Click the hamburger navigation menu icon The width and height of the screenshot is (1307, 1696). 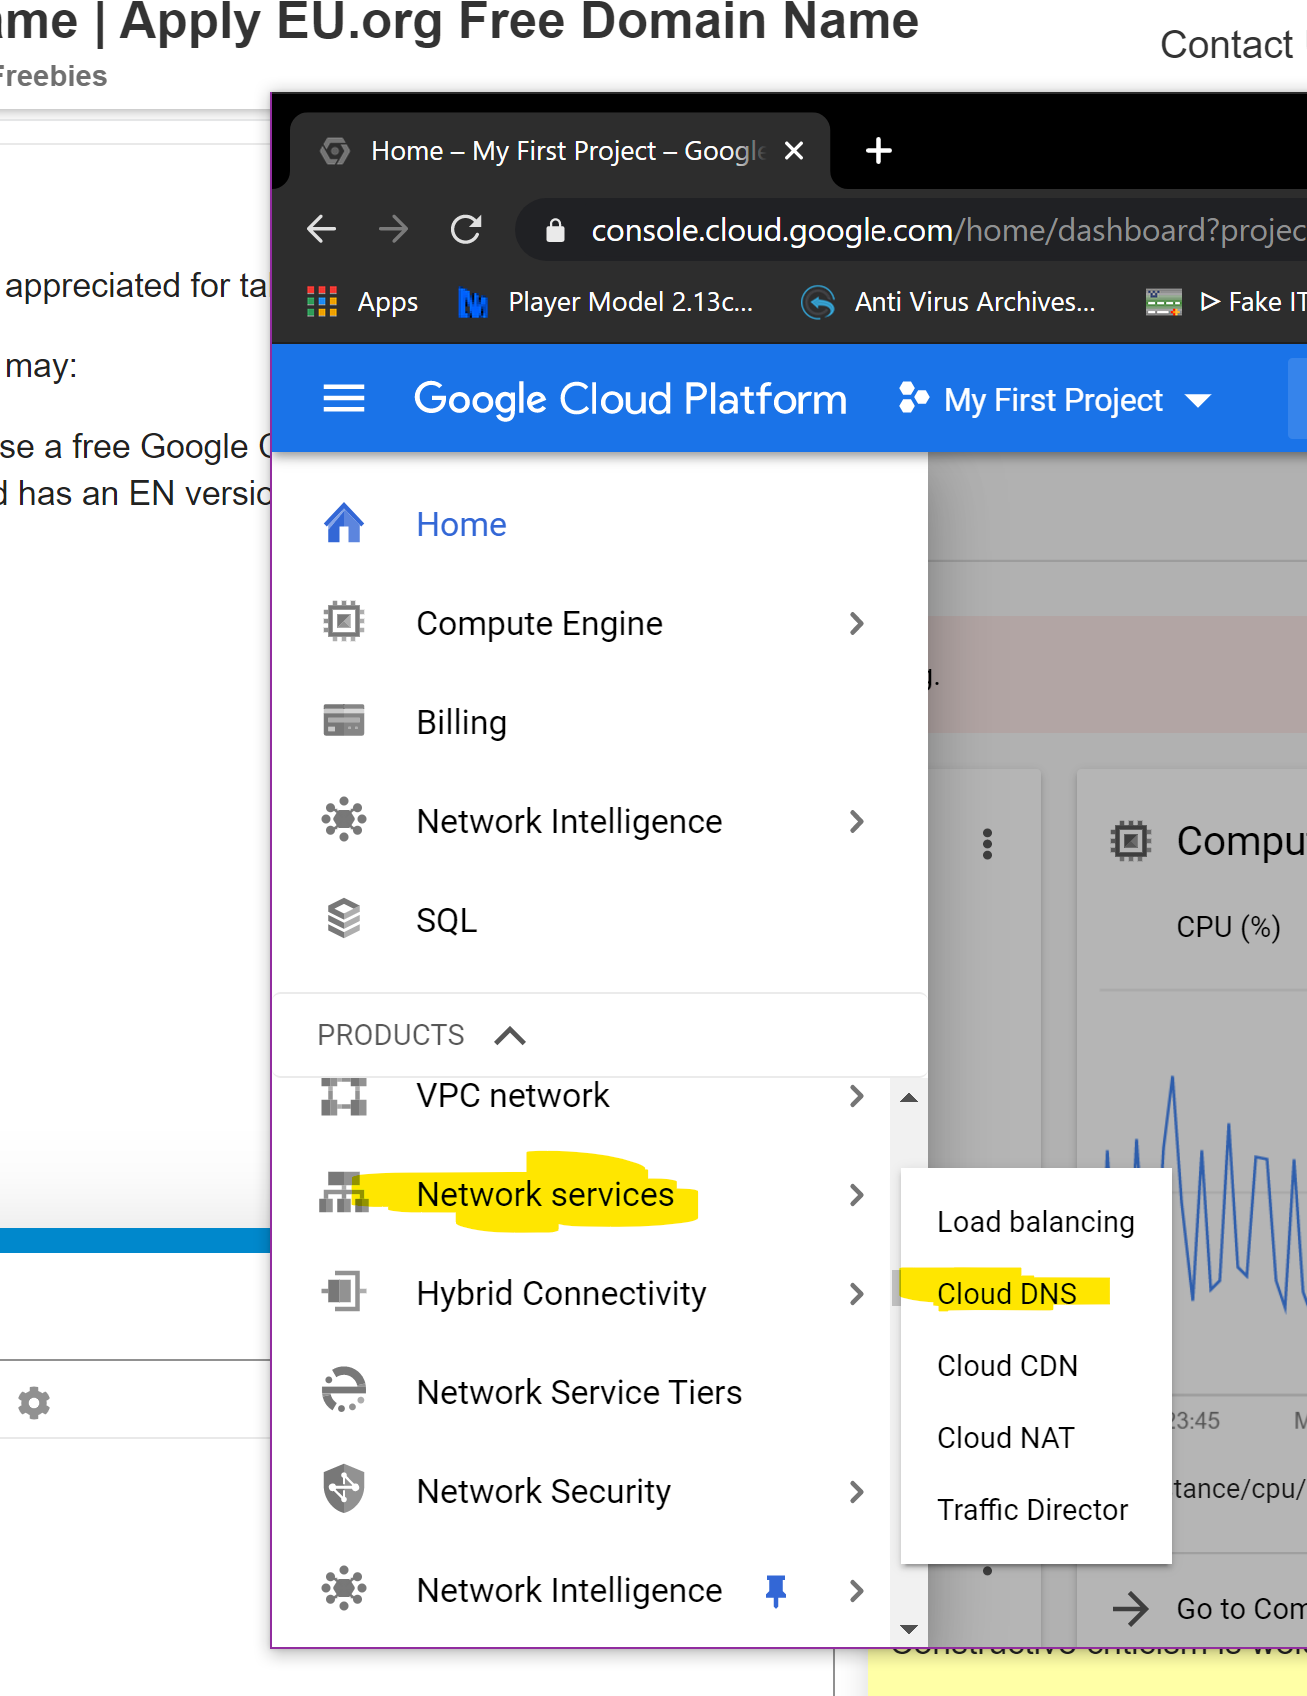[x=343, y=399]
